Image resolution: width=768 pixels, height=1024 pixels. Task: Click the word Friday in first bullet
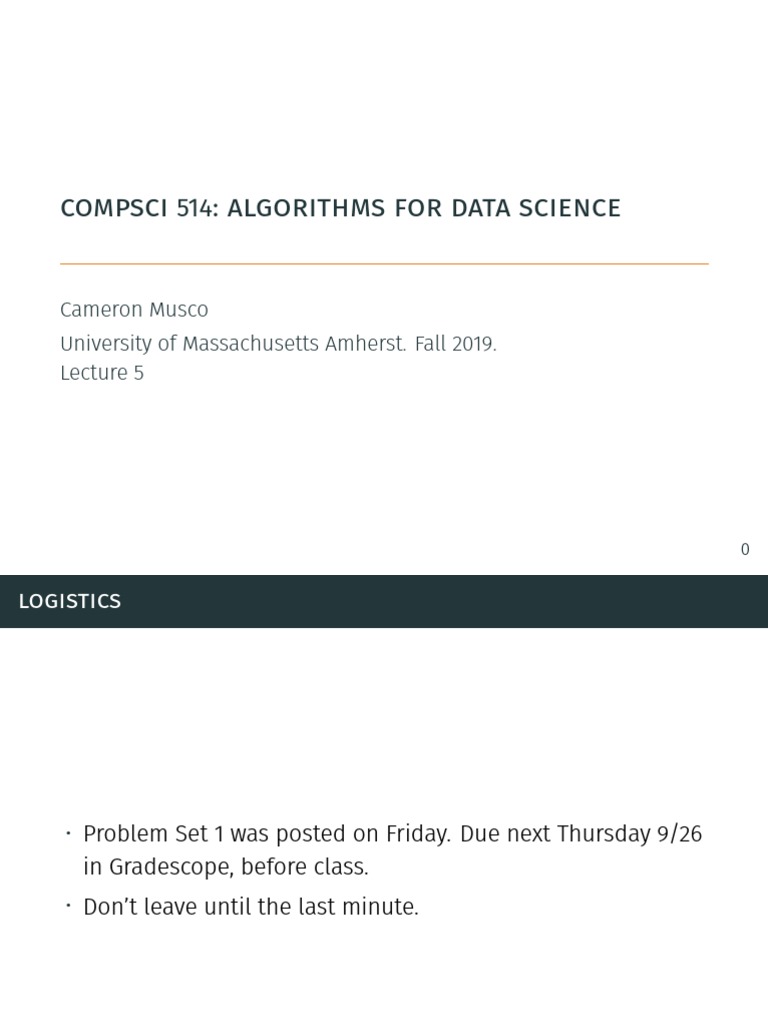[x=416, y=834]
